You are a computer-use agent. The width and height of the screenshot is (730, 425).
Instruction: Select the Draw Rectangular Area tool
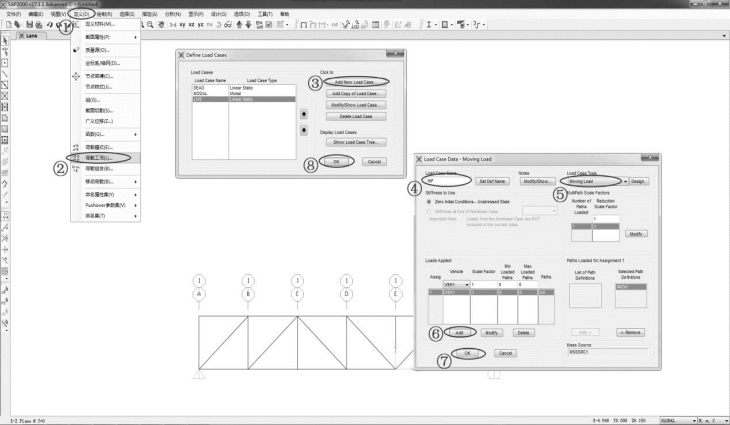click(5, 129)
